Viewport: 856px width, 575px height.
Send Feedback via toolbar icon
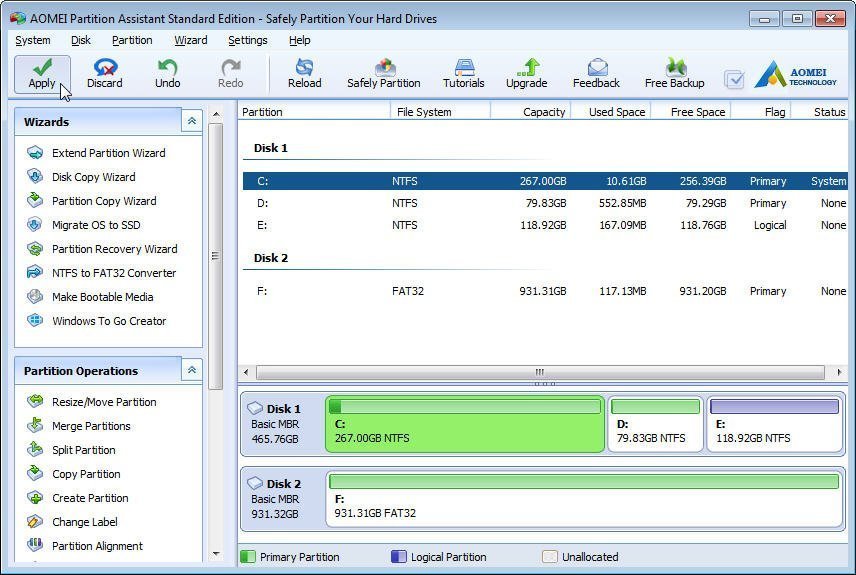(596, 74)
